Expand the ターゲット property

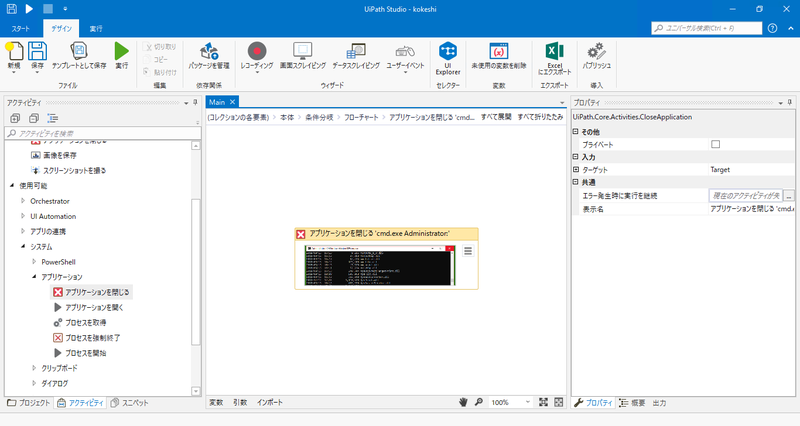[576, 169]
